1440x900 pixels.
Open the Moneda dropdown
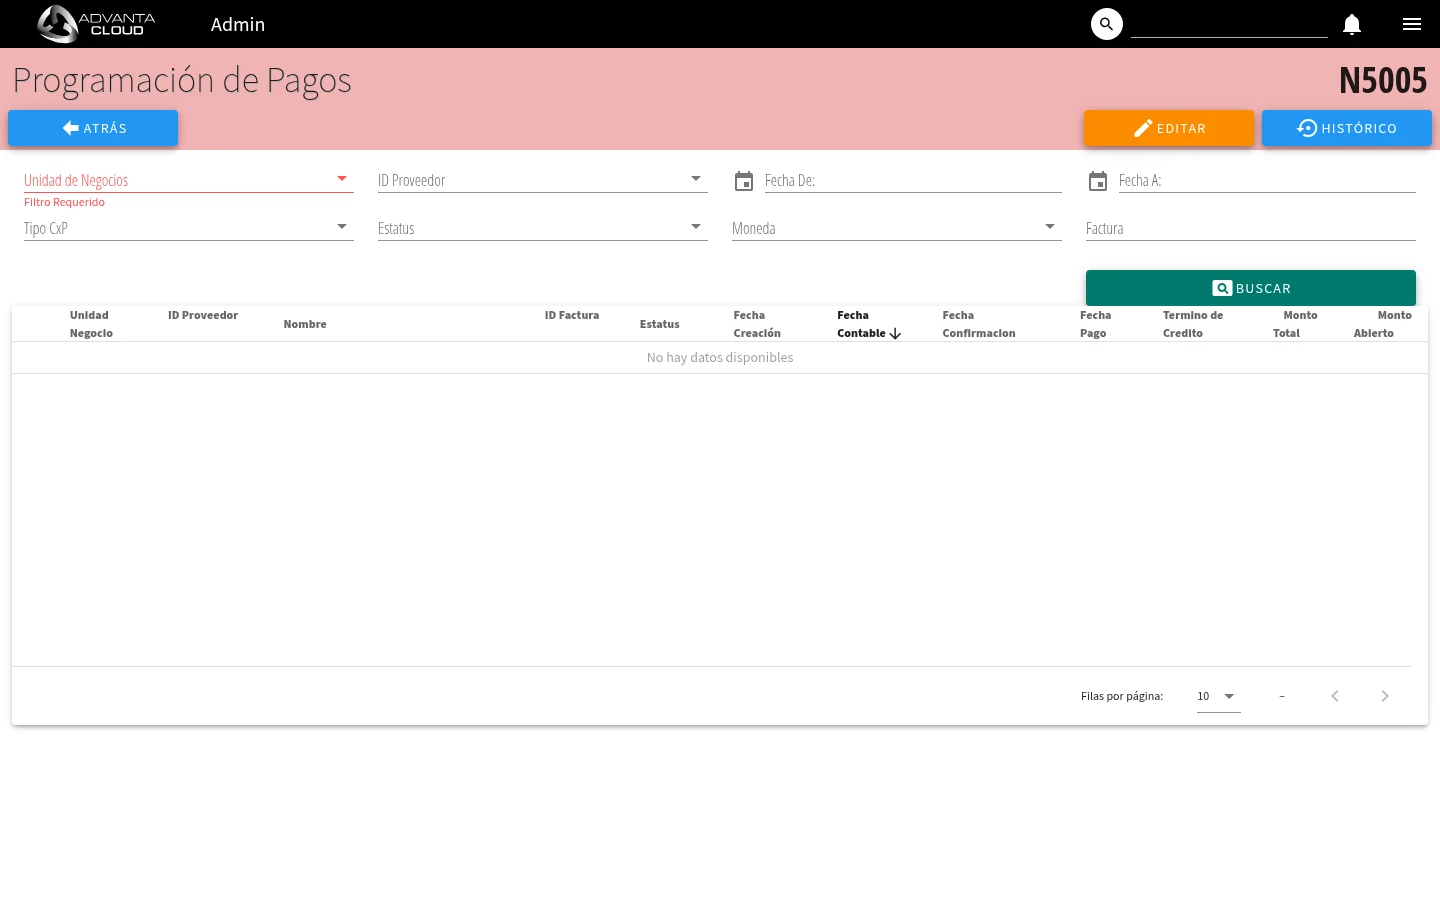pyautogui.click(x=897, y=228)
